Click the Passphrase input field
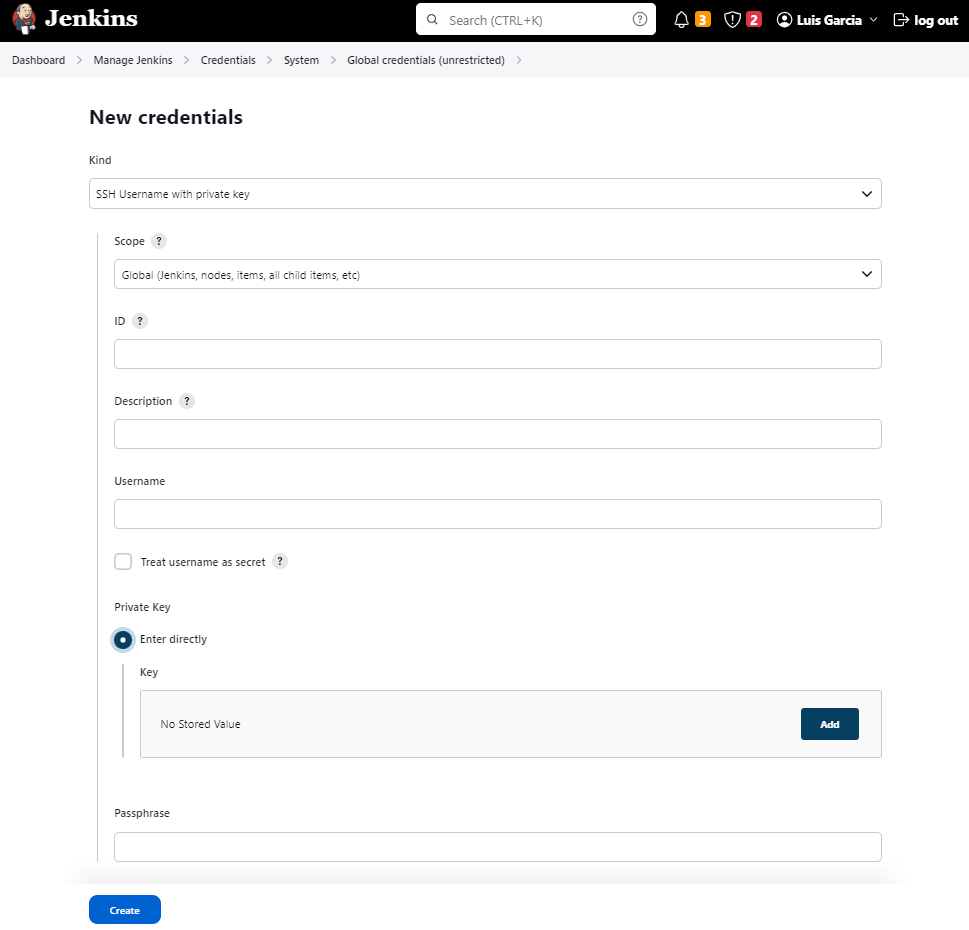Viewport: 969px width, 930px height. [x=497, y=847]
